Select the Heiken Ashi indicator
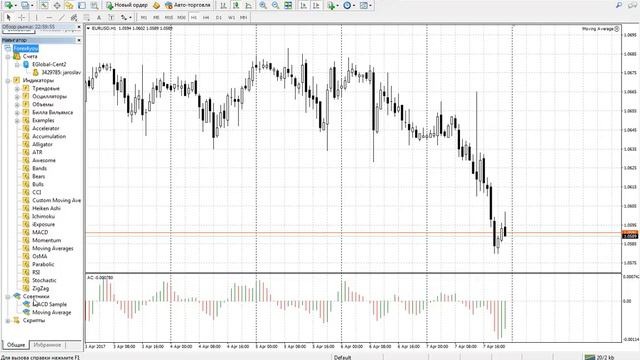This screenshot has width=640, height=360. pyautogui.click(x=46, y=209)
